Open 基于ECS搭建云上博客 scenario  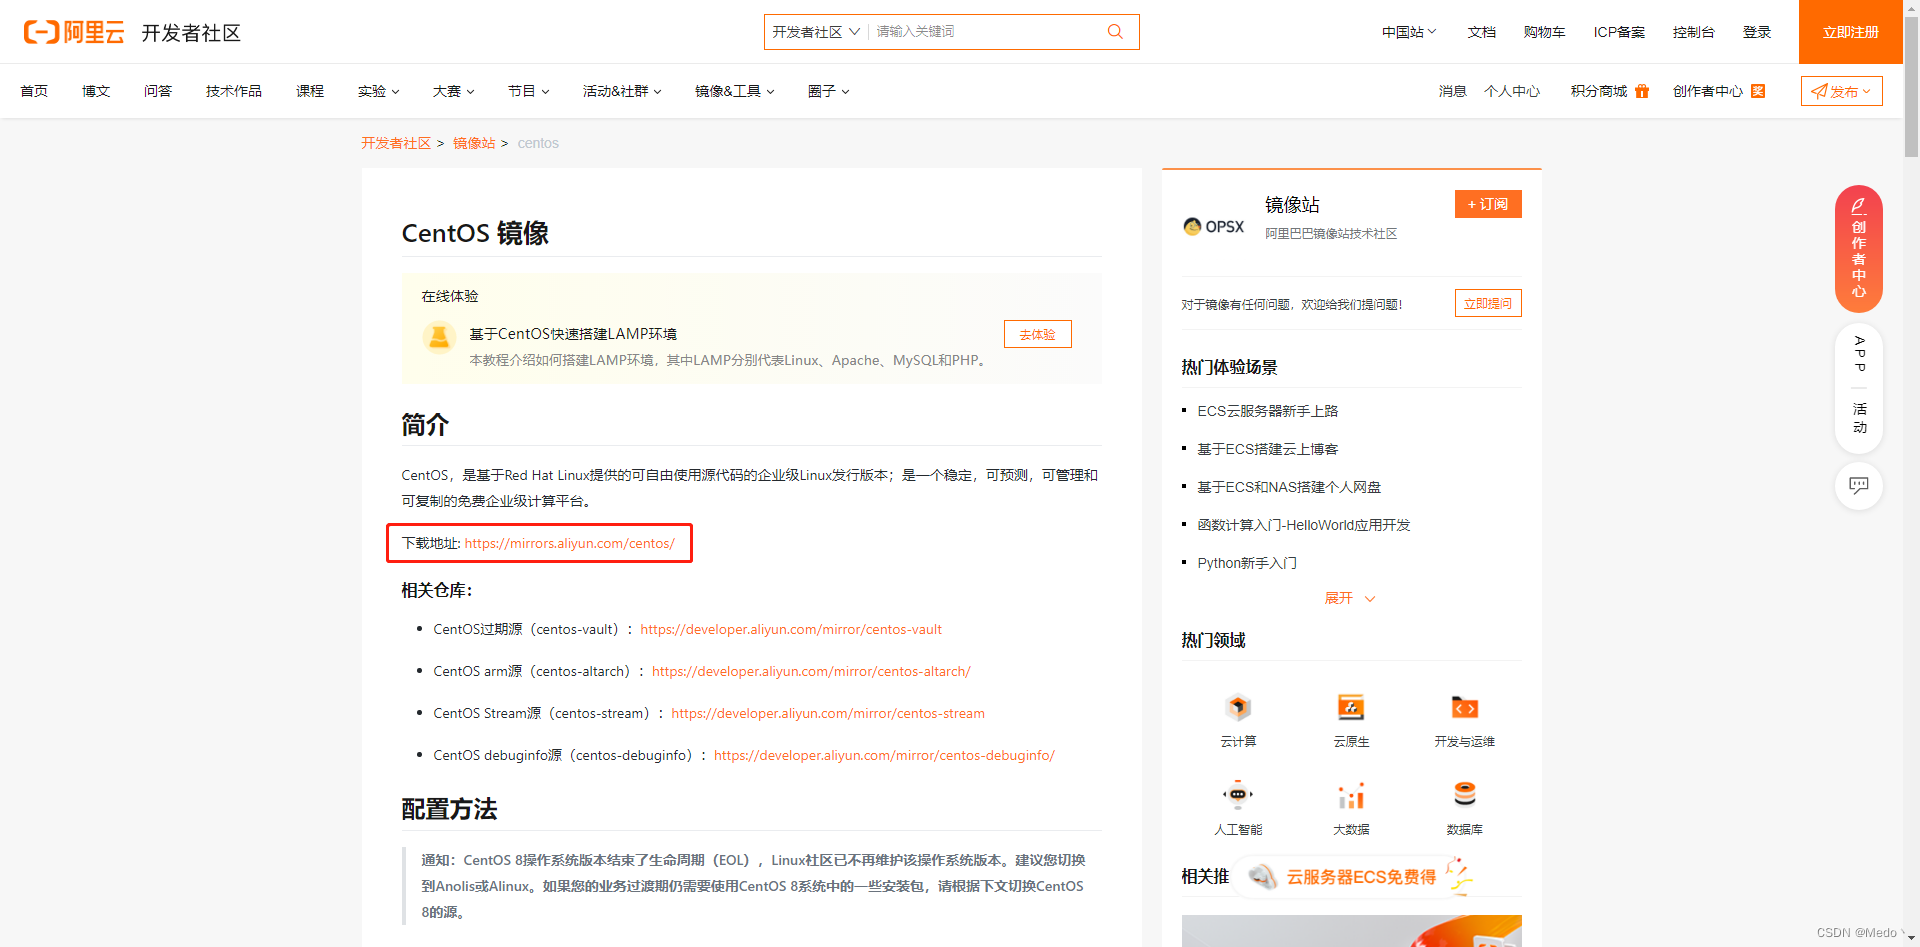click(x=1268, y=449)
